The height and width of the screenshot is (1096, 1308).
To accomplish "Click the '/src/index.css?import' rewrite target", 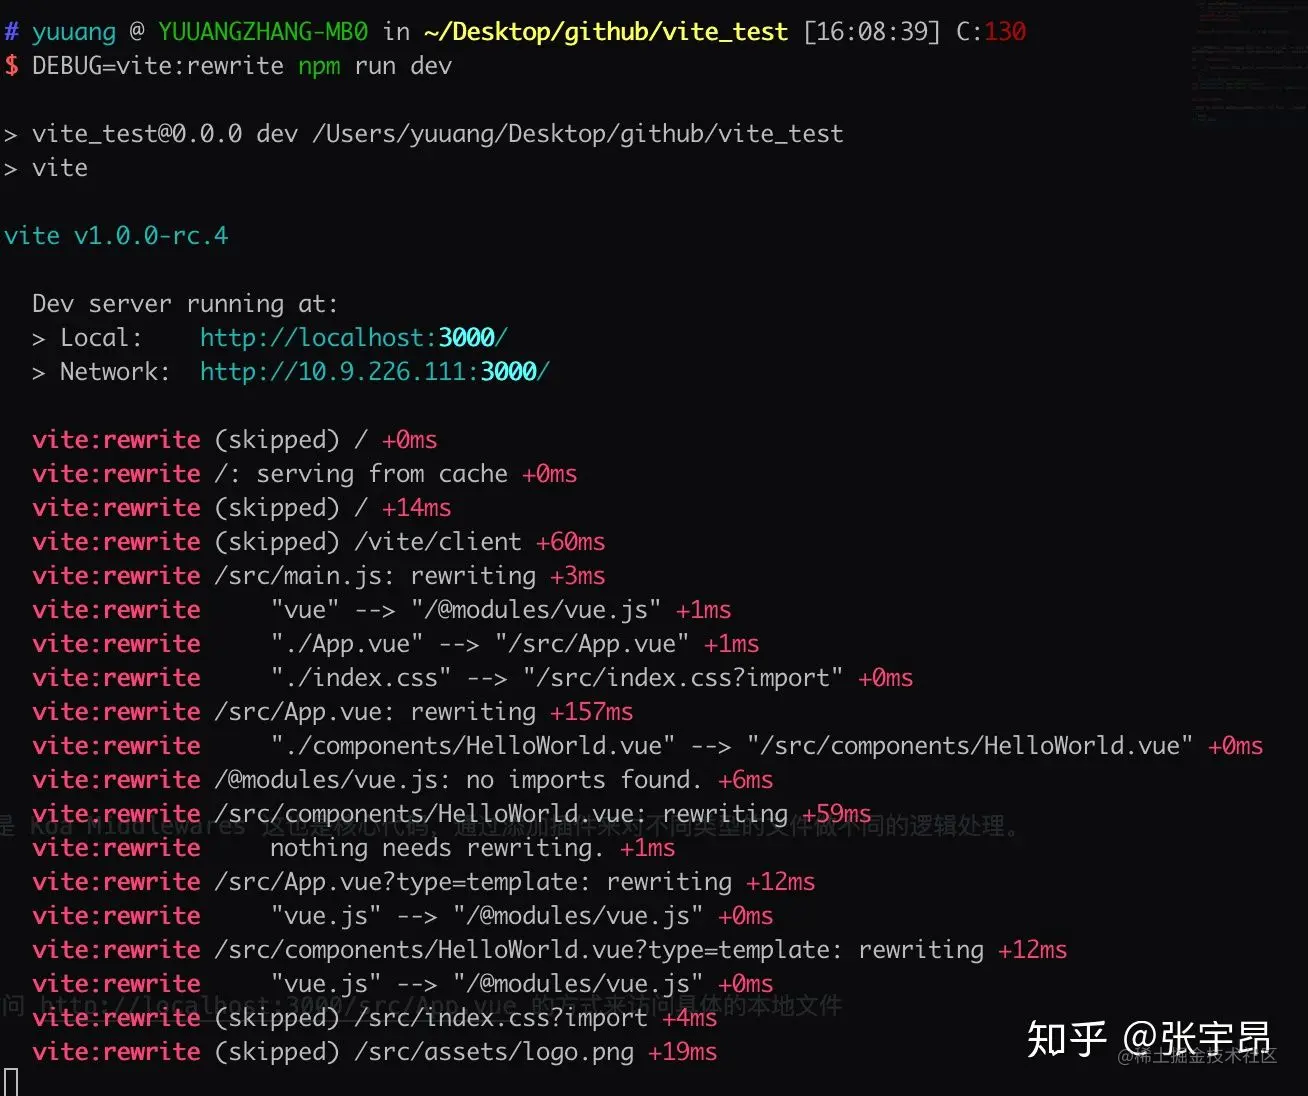I will [683, 678].
